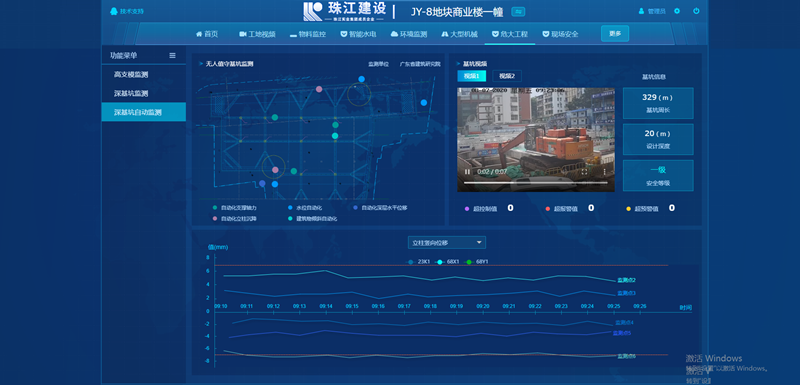This screenshot has width=800, height=385.
Task: Click the 09:25 time axis label
Action: tap(614, 306)
